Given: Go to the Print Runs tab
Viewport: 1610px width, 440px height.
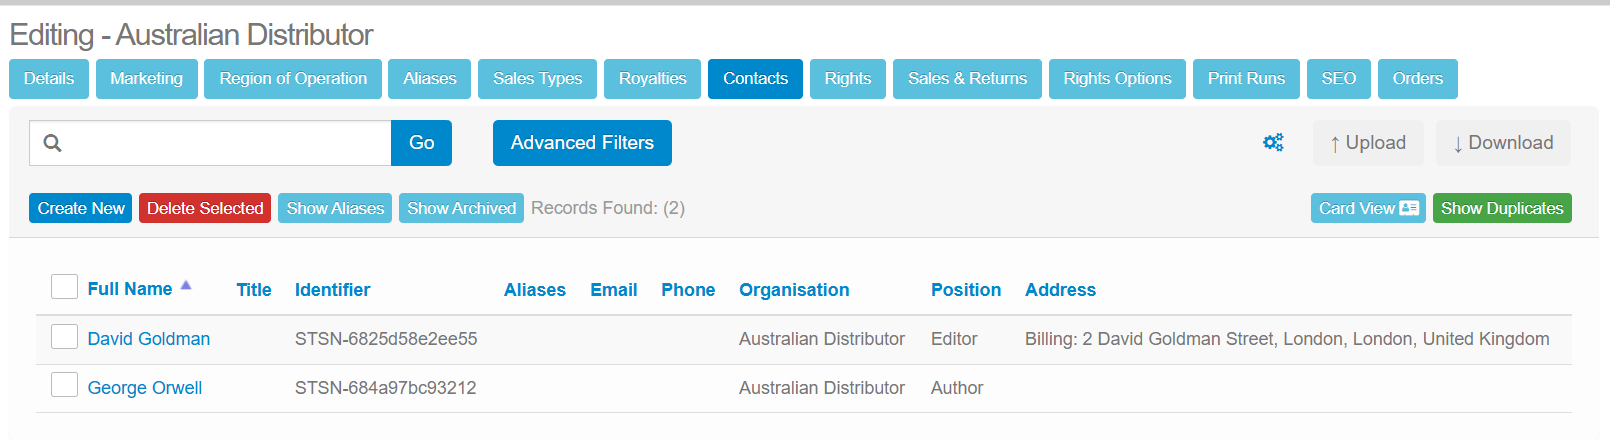Looking at the screenshot, I should tap(1246, 79).
